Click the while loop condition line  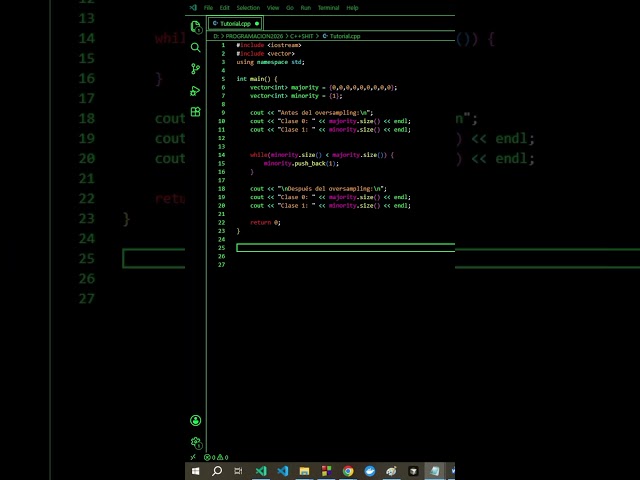point(322,155)
